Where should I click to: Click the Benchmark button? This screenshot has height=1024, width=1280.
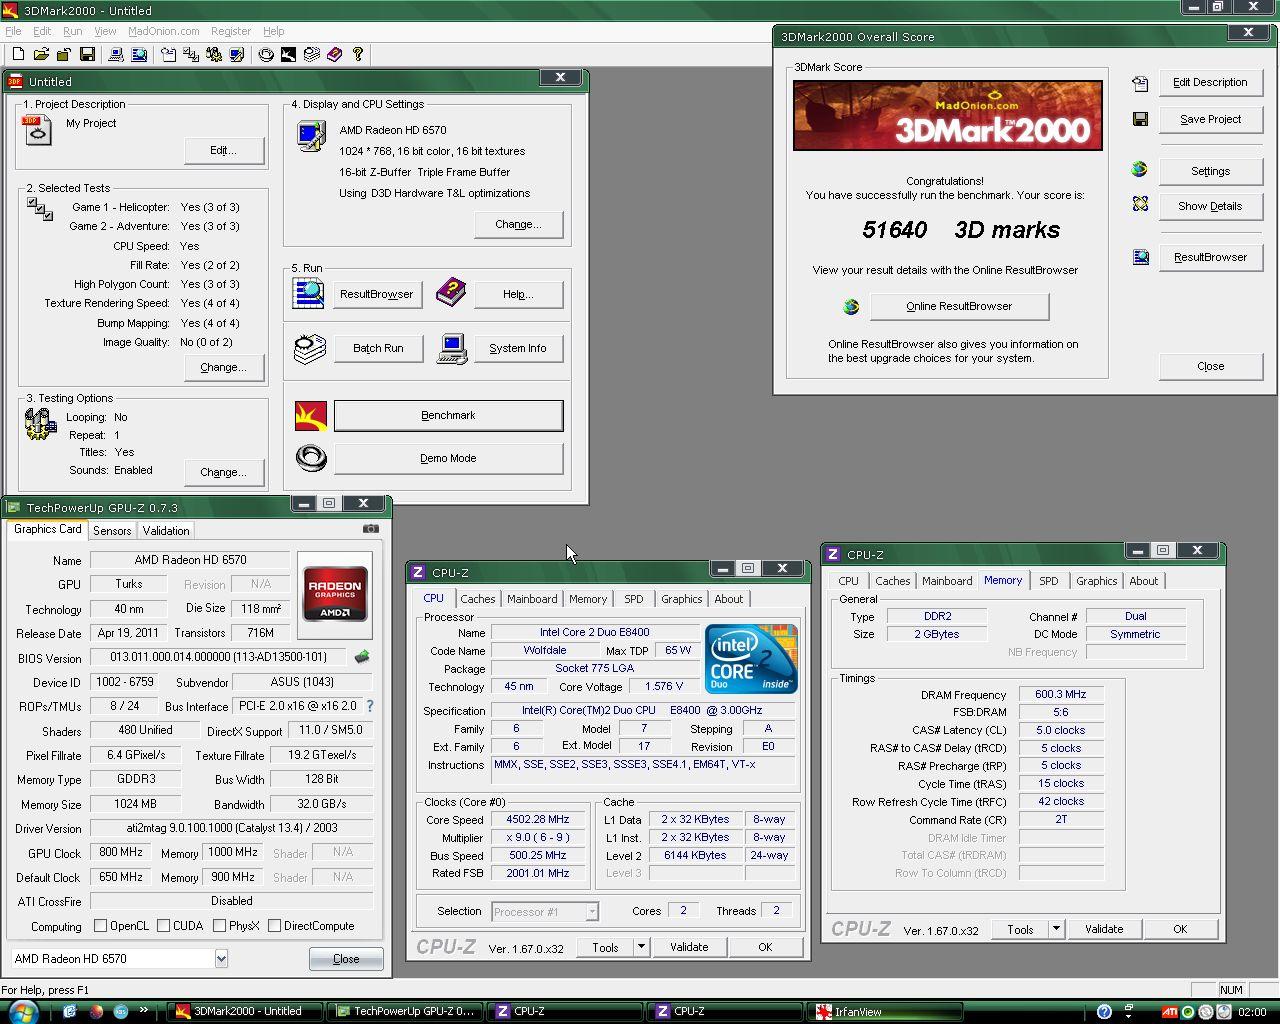coord(448,415)
